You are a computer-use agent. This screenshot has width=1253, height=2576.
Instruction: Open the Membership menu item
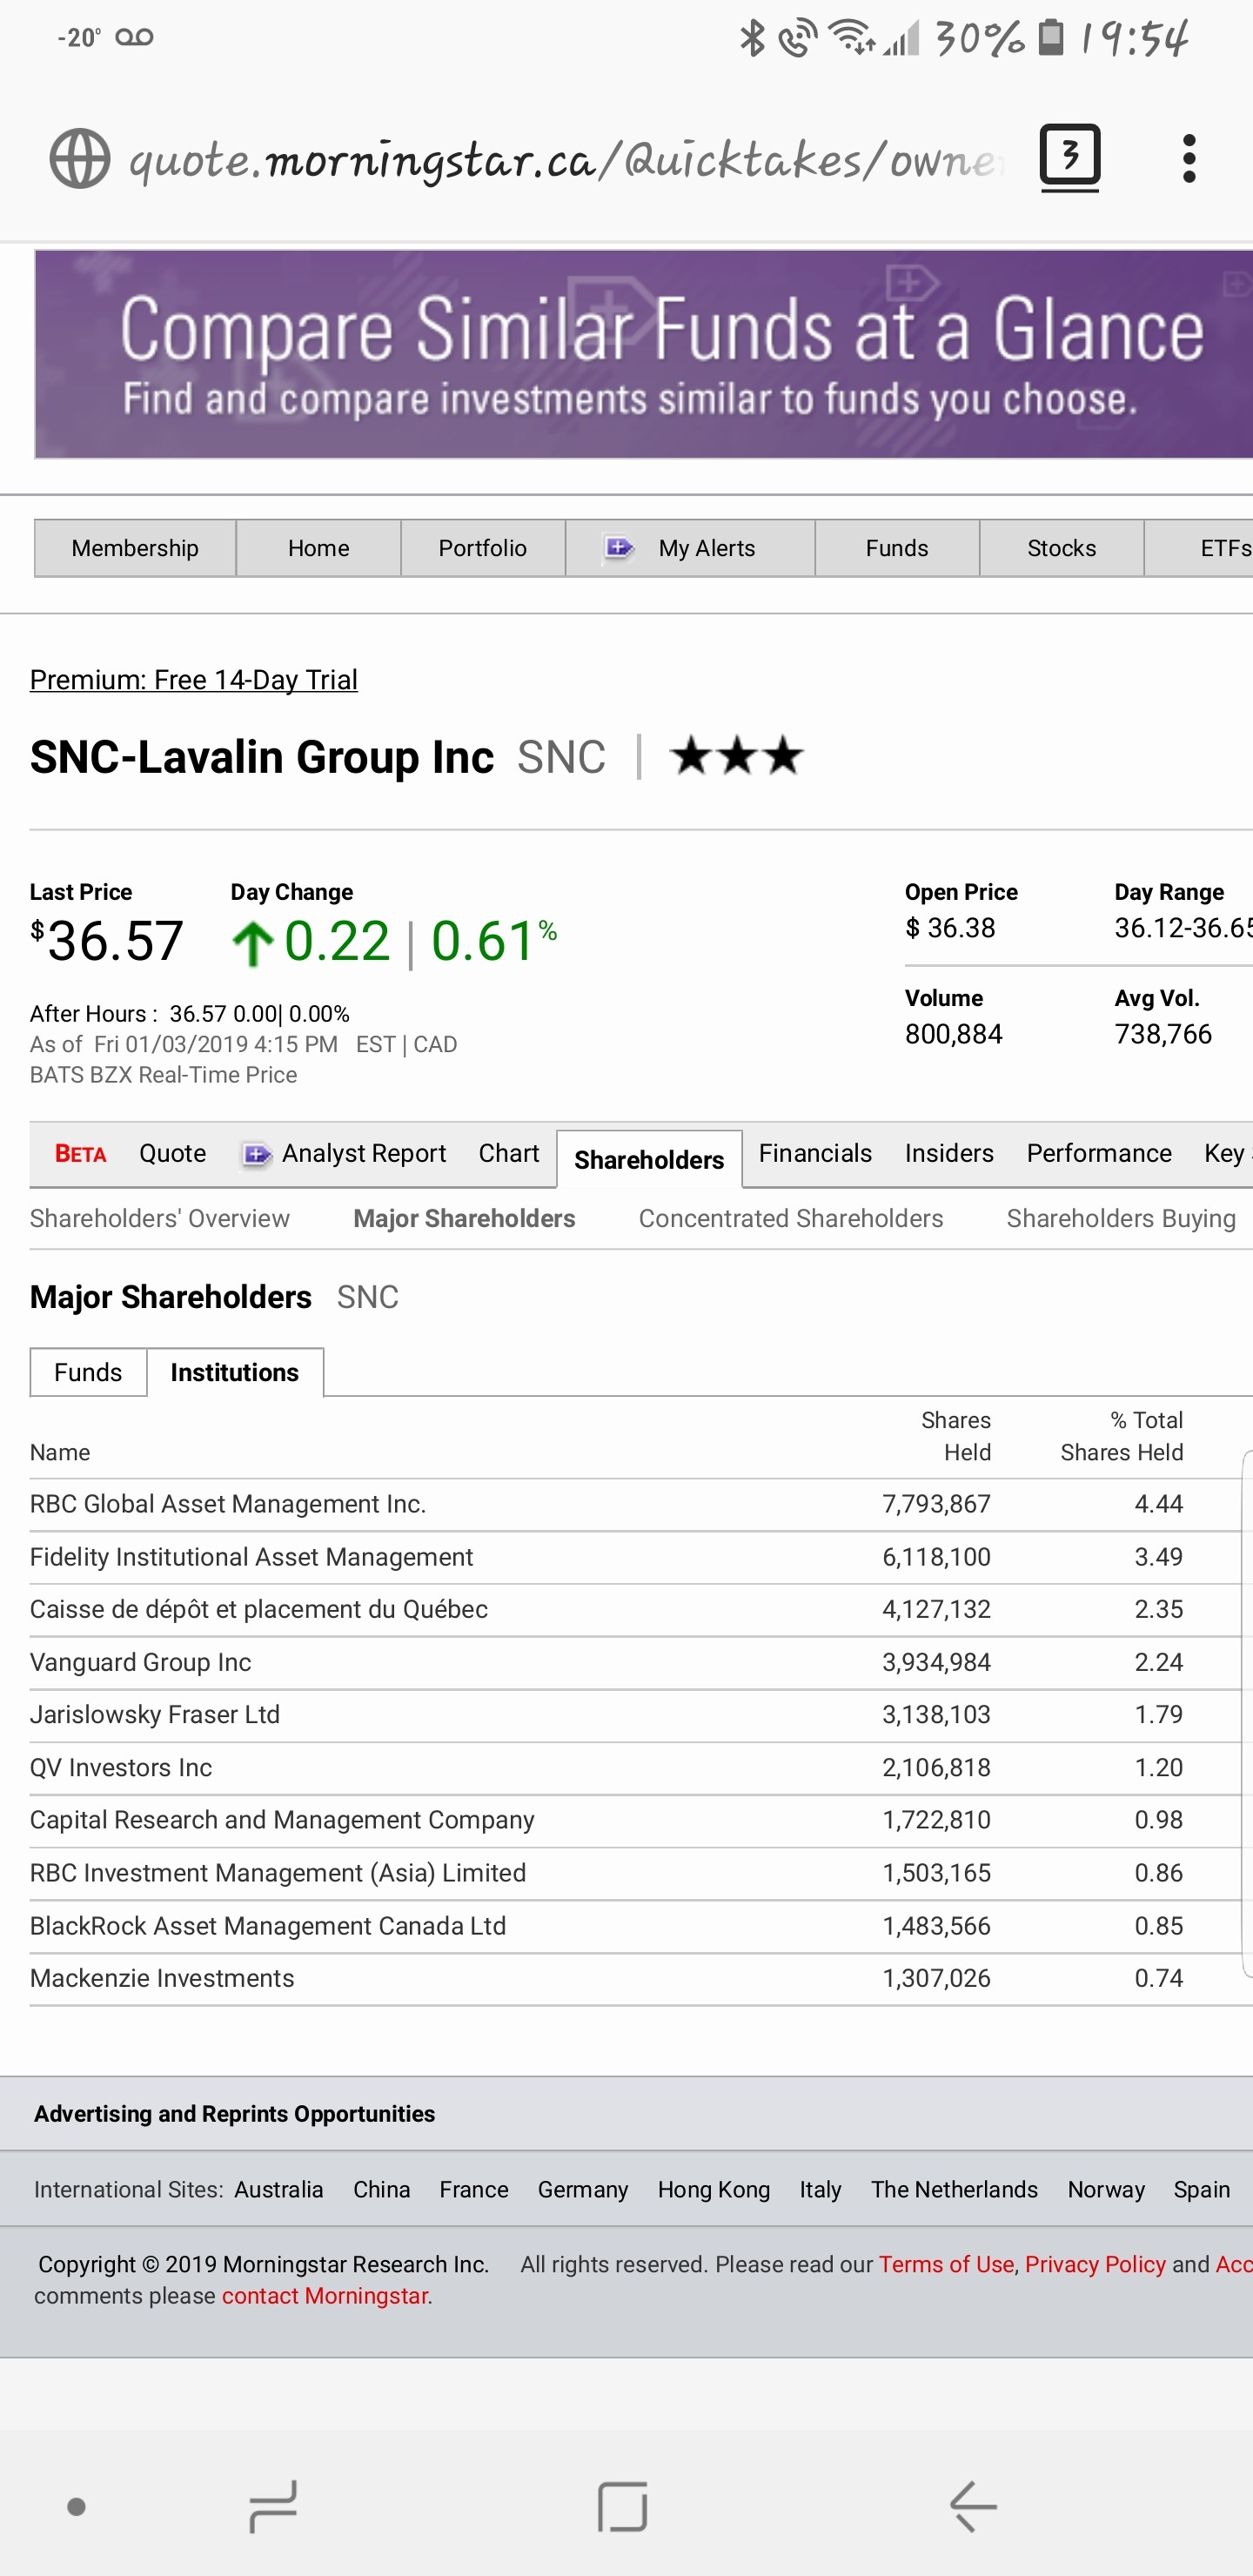click(x=135, y=548)
